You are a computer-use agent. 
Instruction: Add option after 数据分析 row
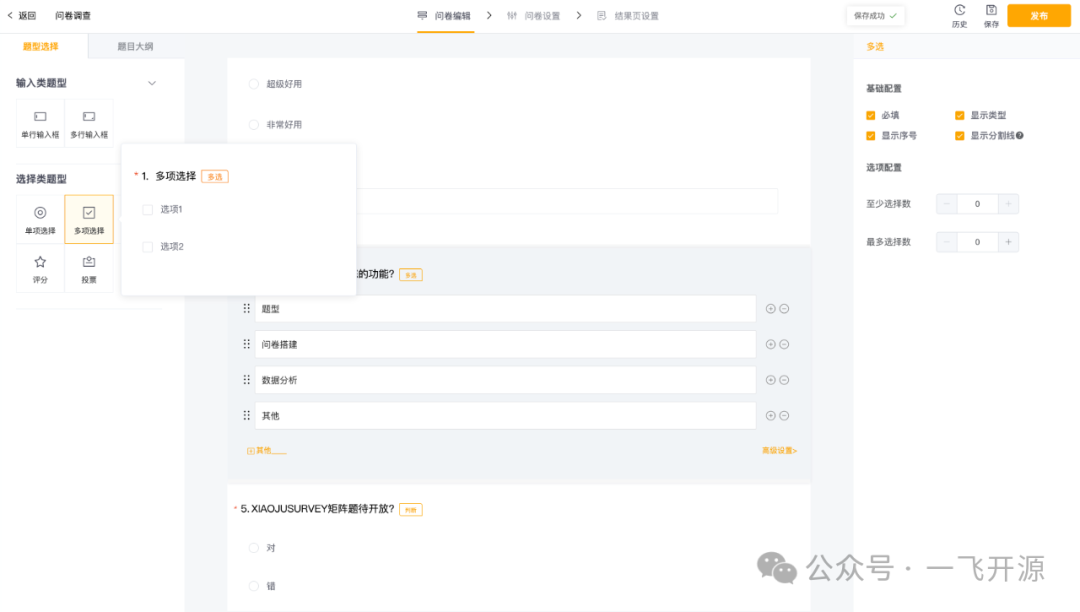(771, 380)
